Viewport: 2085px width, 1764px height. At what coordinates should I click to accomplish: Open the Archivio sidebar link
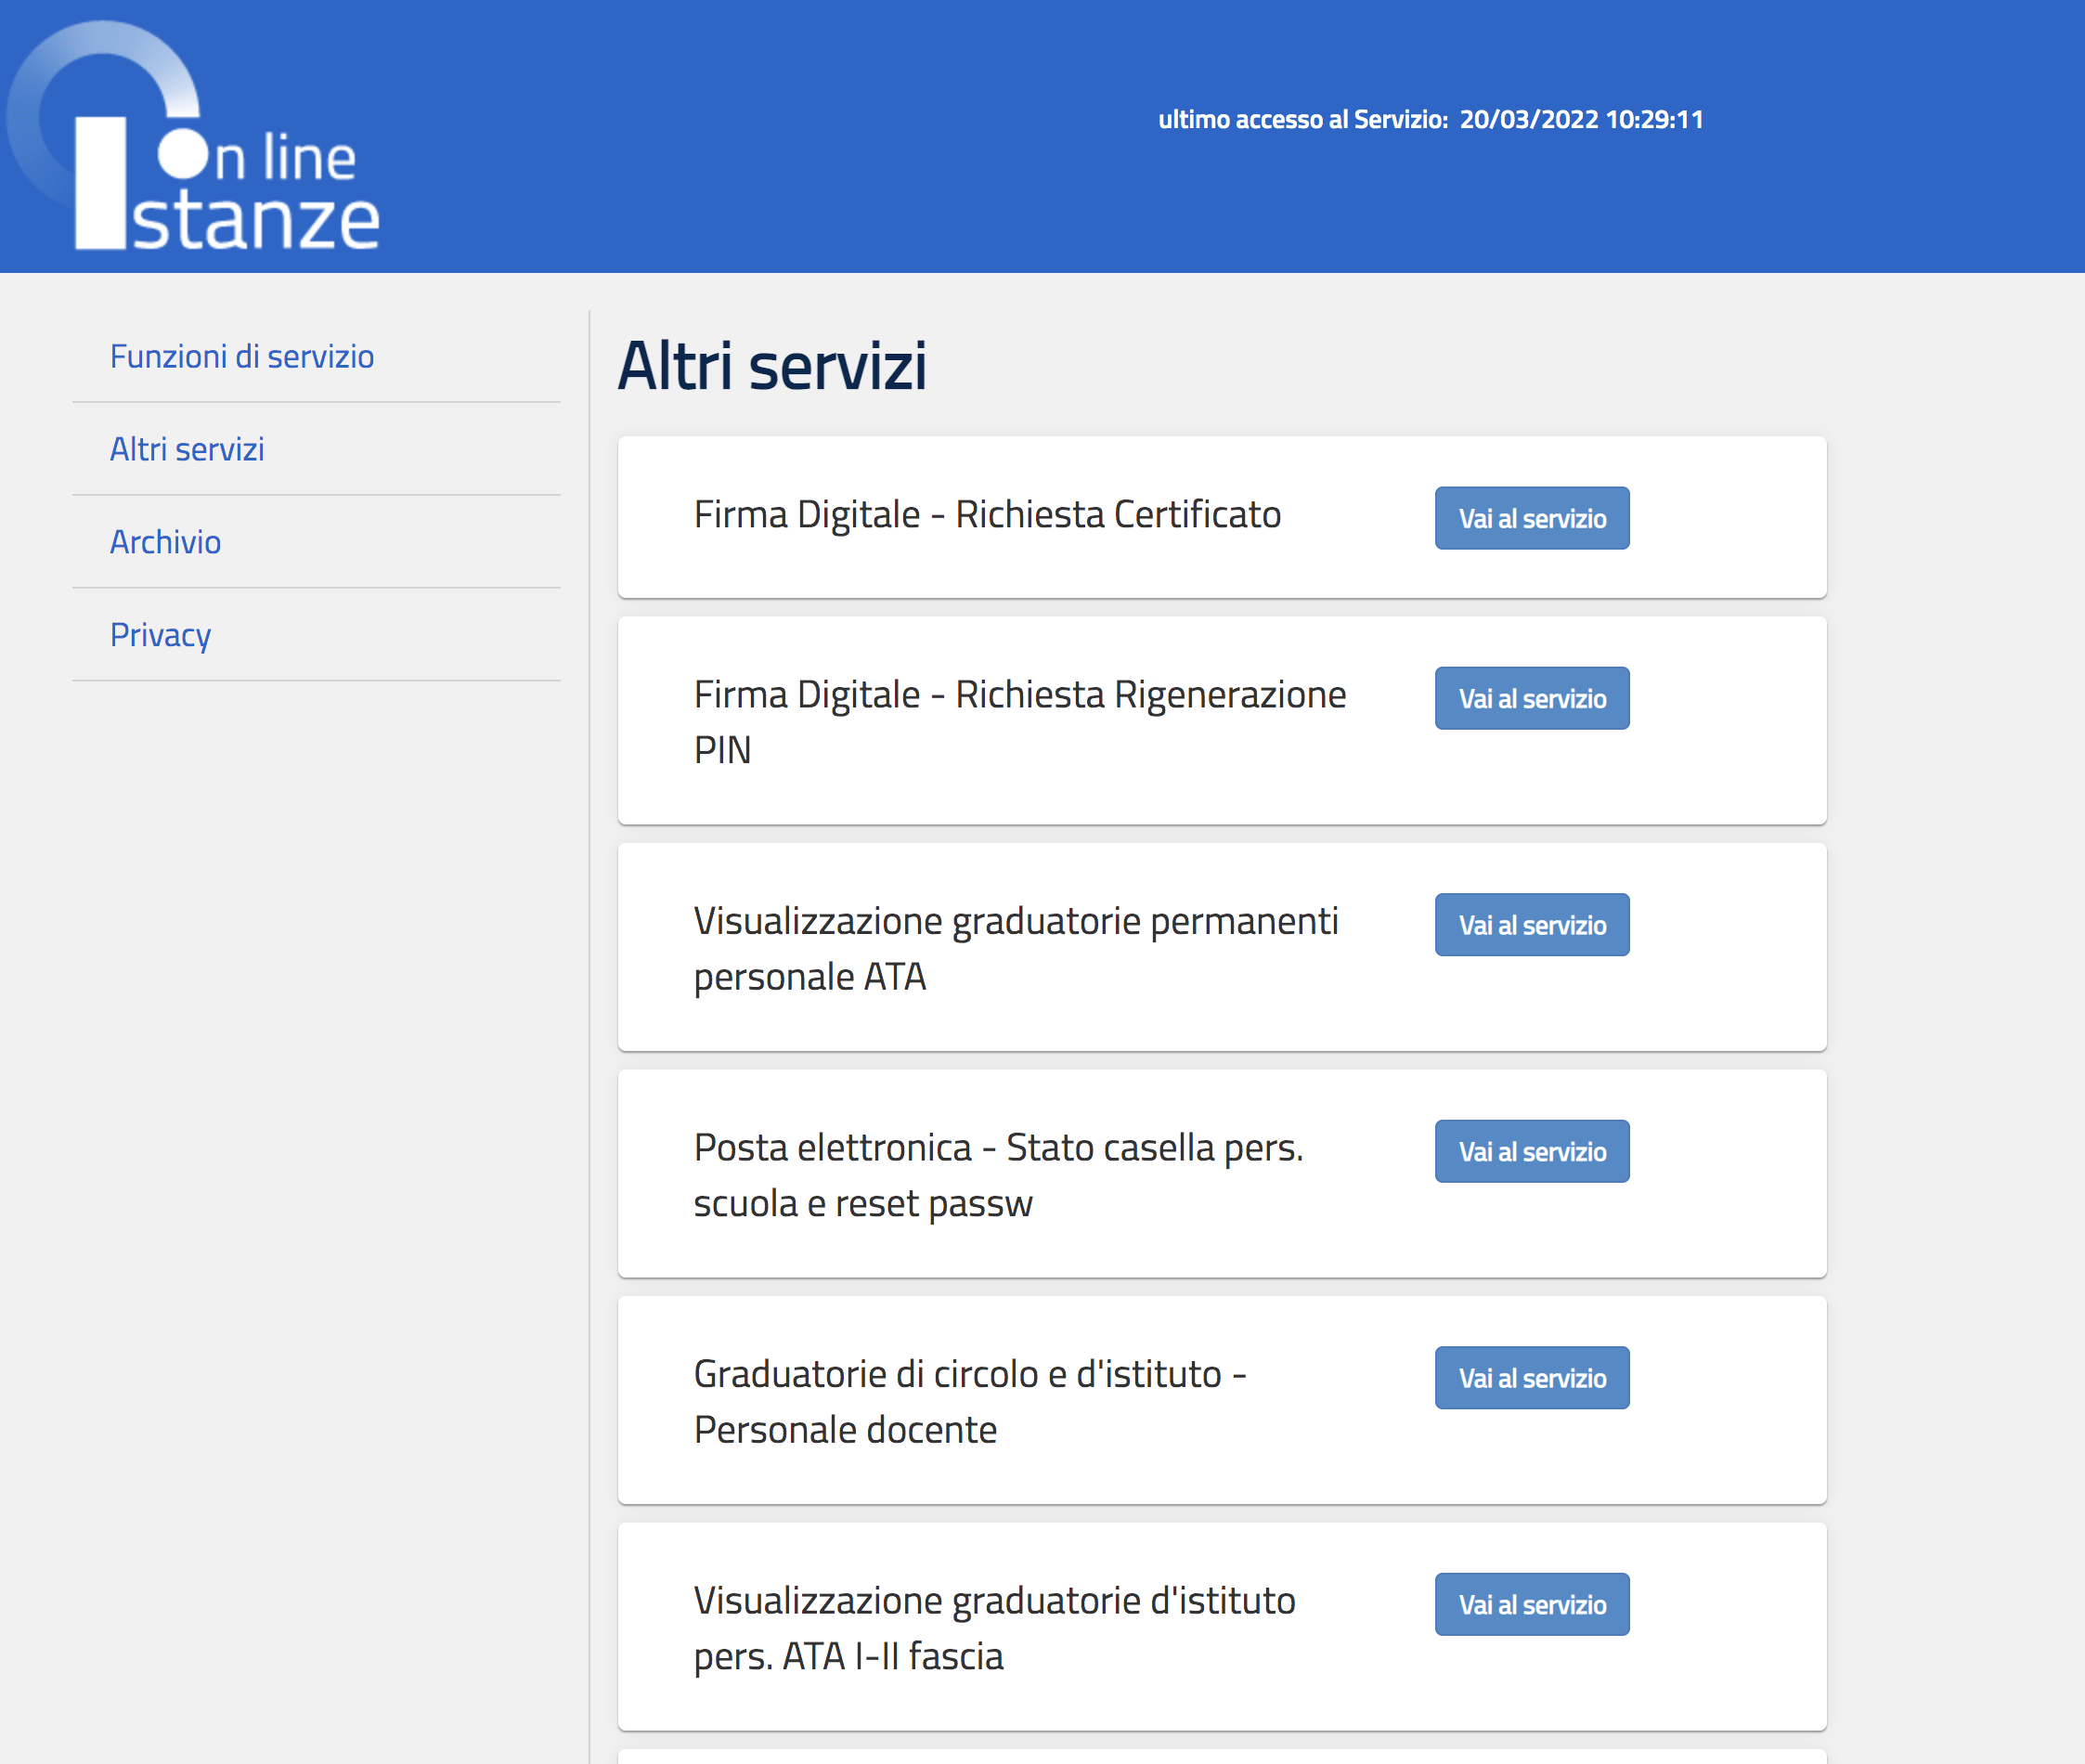pos(165,542)
